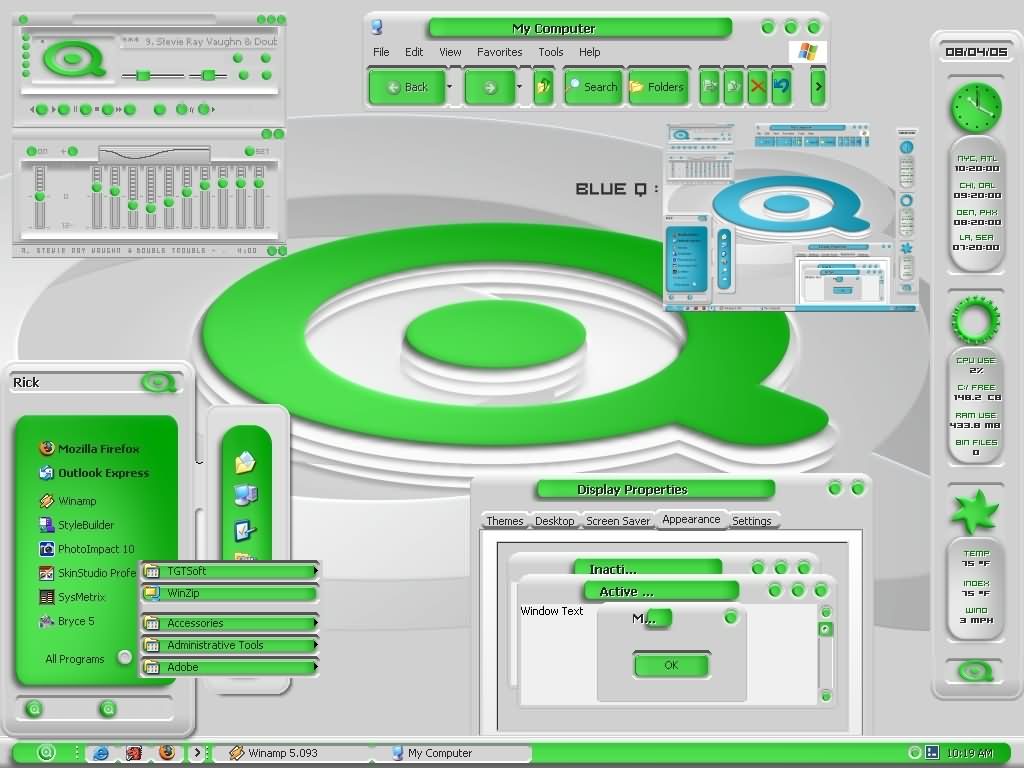This screenshot has height=768, width=1024.
Task: Click Internet Explorer icon in taskbar quick launch
Action: 101,753
